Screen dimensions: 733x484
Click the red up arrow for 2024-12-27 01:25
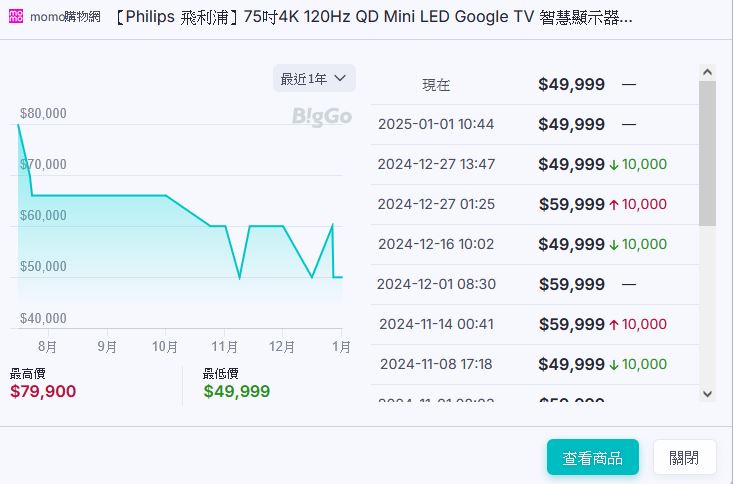point(614,205)
